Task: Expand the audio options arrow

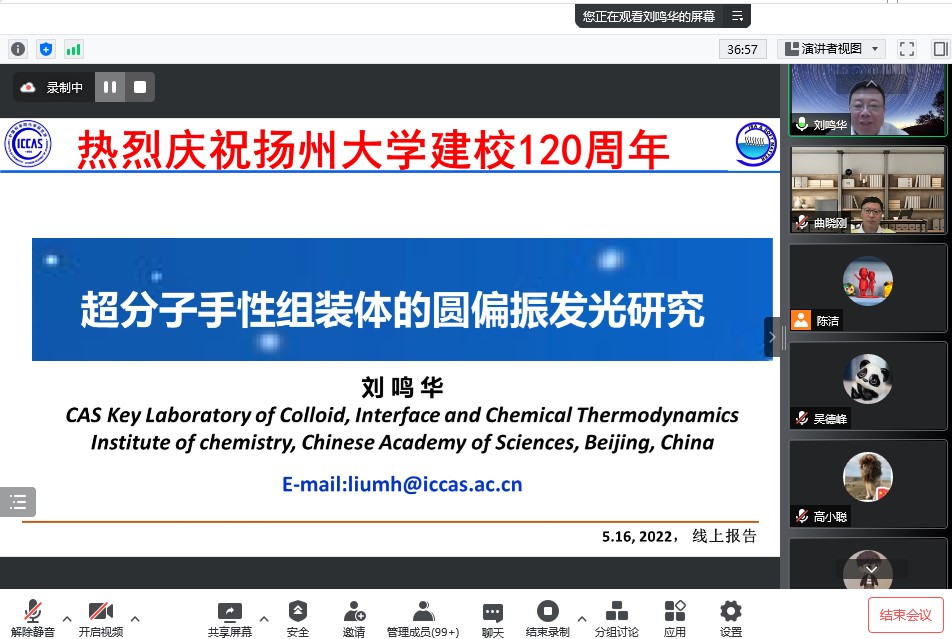Action: (67, 617)
